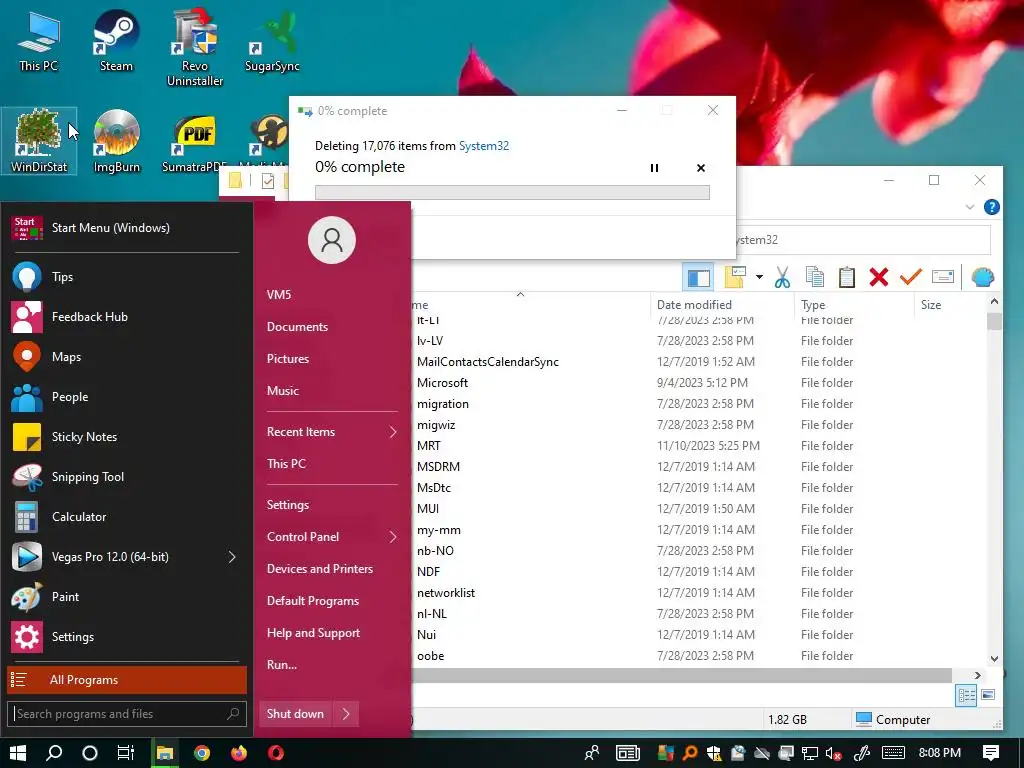This screenshot has width=1024, height=768.
Task: Open Pictures from the Start menu
Action: (287, 359)
